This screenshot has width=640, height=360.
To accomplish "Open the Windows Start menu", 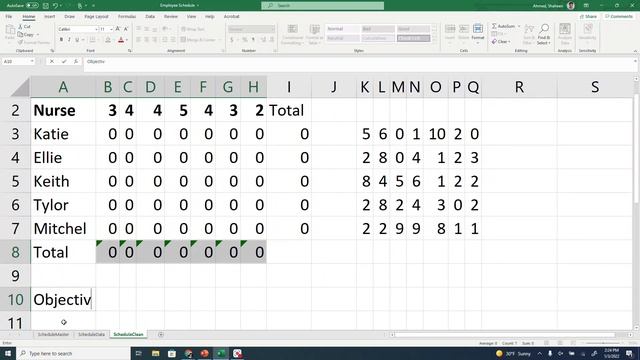I will coord(8,353).
